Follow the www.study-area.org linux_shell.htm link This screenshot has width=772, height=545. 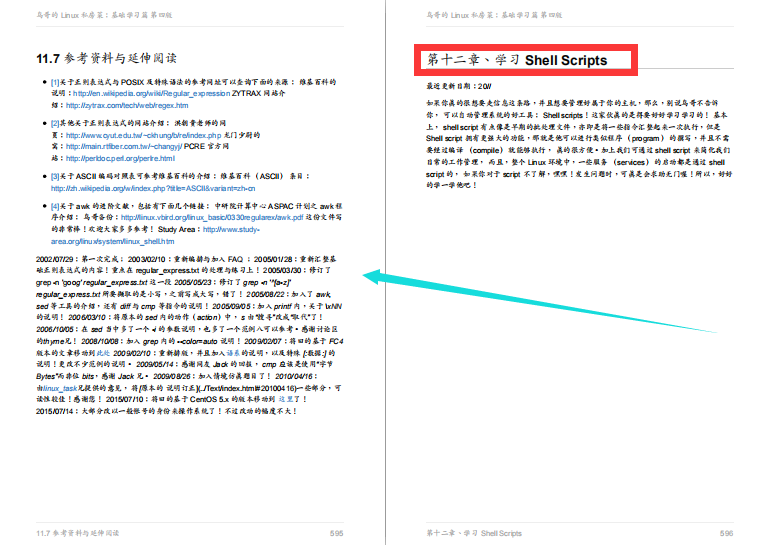coord(156,235)
